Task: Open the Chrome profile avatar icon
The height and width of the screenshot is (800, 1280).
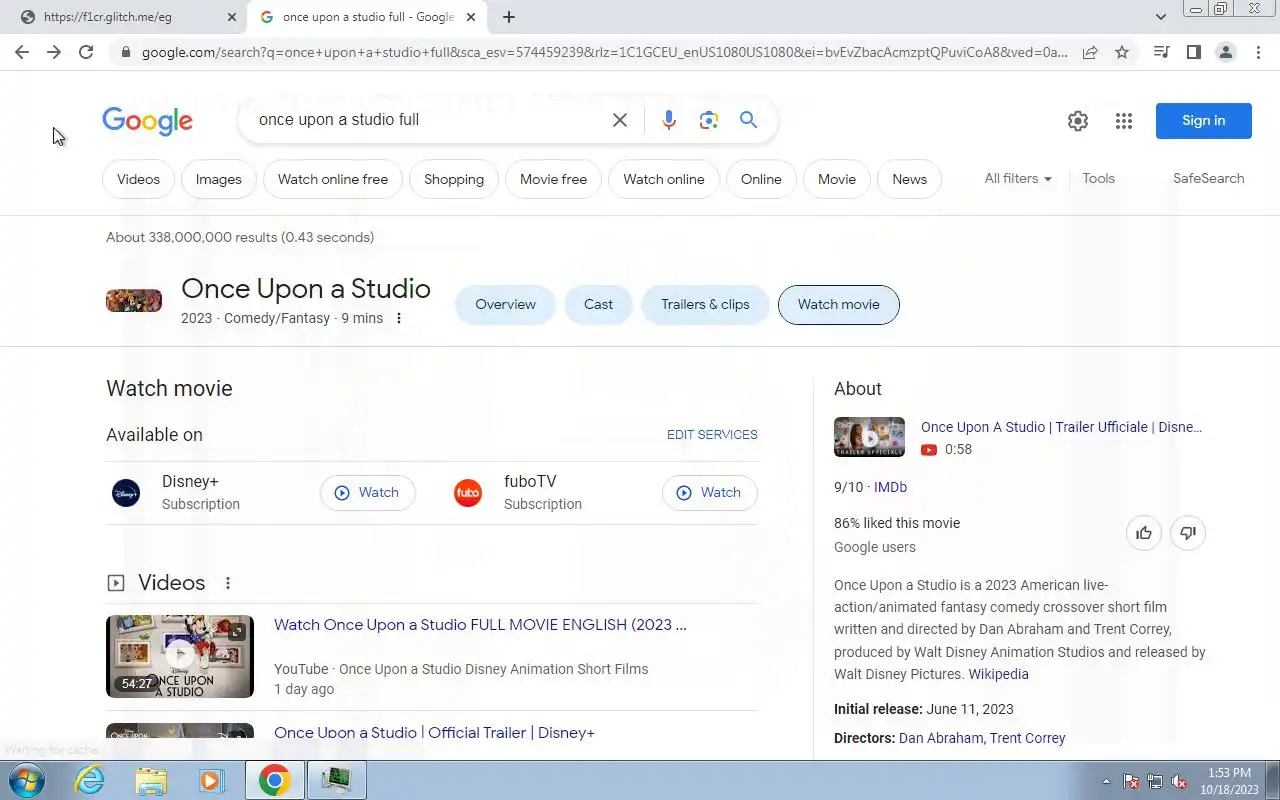Action: 1225,52
